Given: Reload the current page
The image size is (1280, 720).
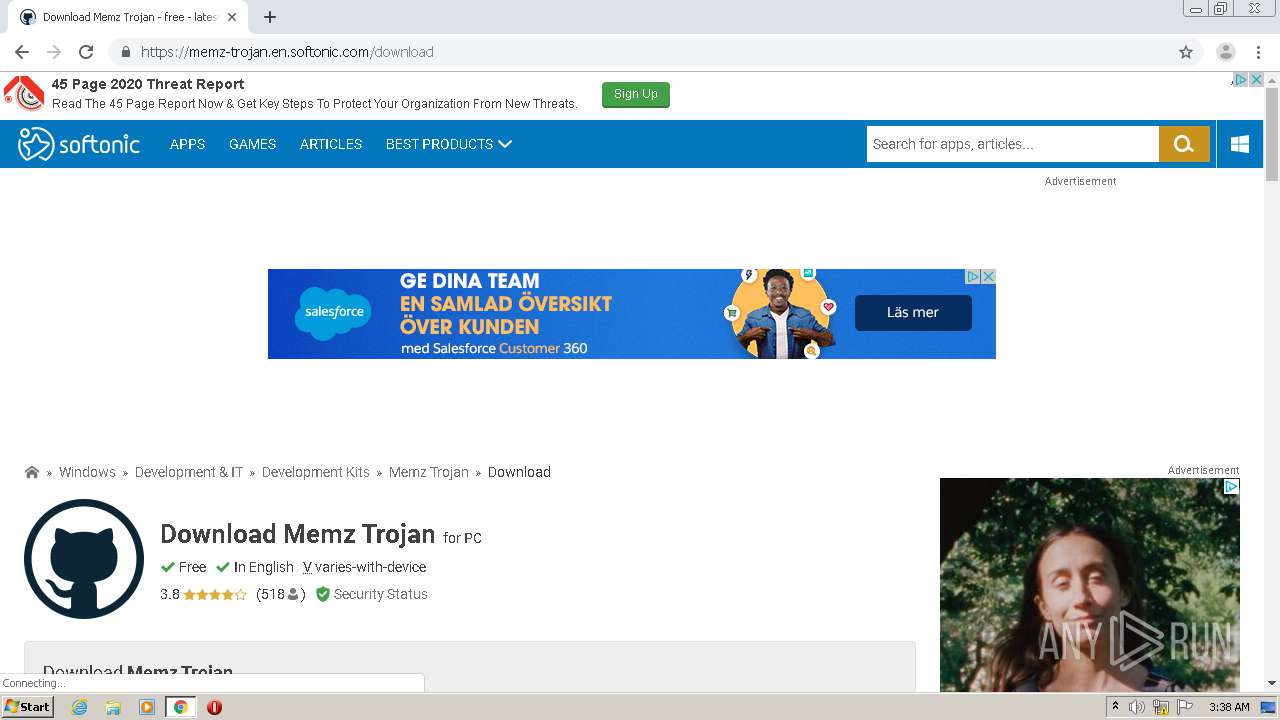Looking at the screenshot, I should tap(86, 52).
